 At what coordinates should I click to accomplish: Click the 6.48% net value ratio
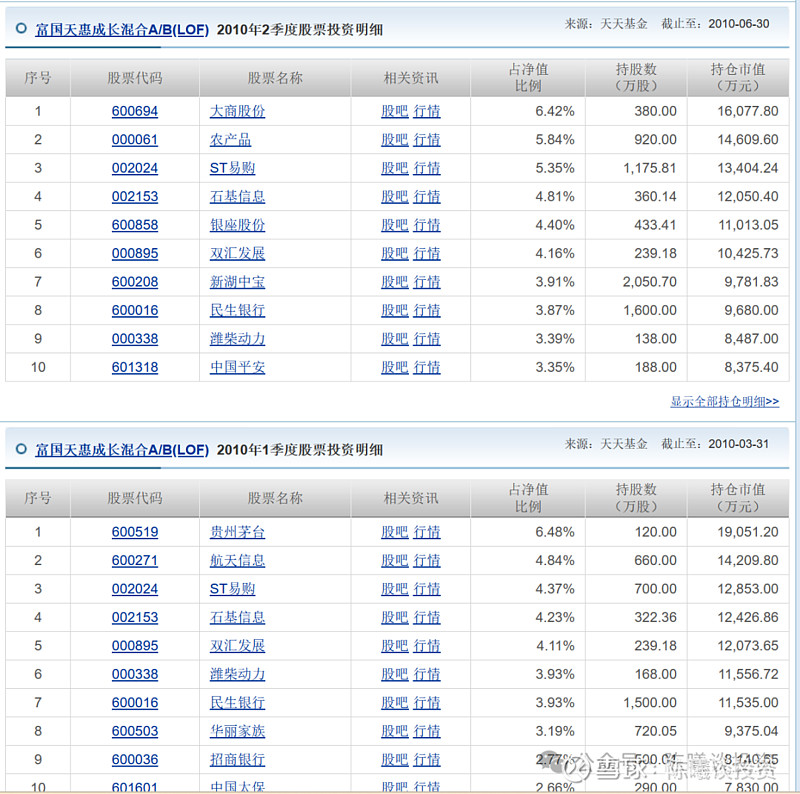(555, 532)
